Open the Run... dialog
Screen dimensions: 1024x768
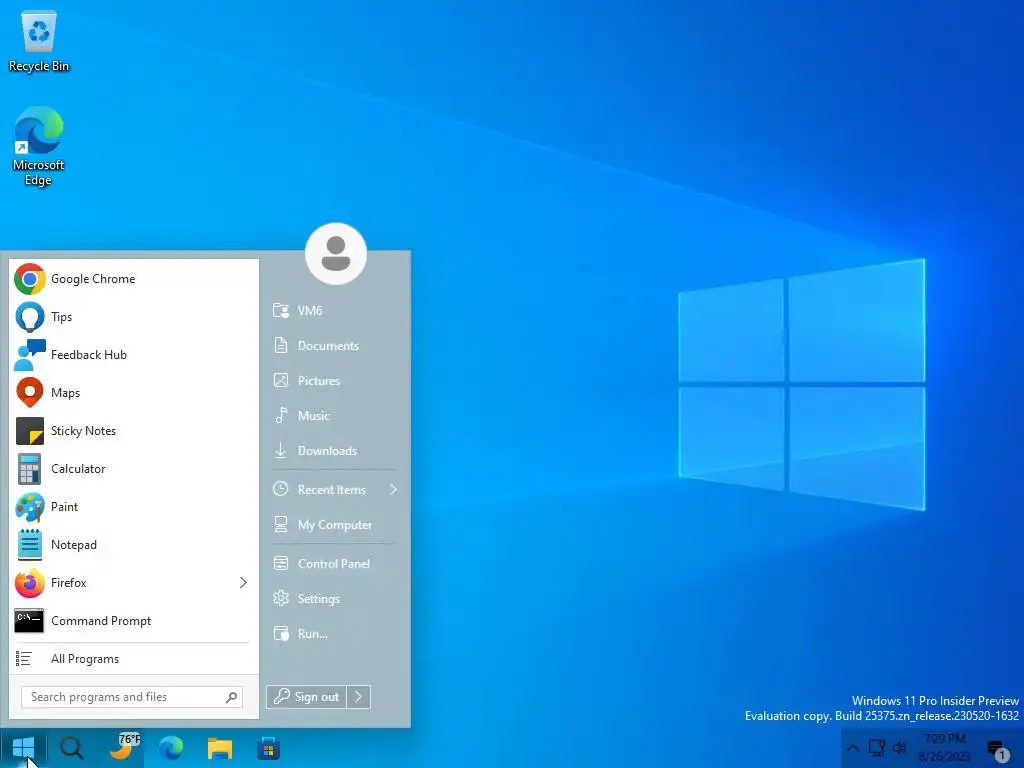click(334, 633)
